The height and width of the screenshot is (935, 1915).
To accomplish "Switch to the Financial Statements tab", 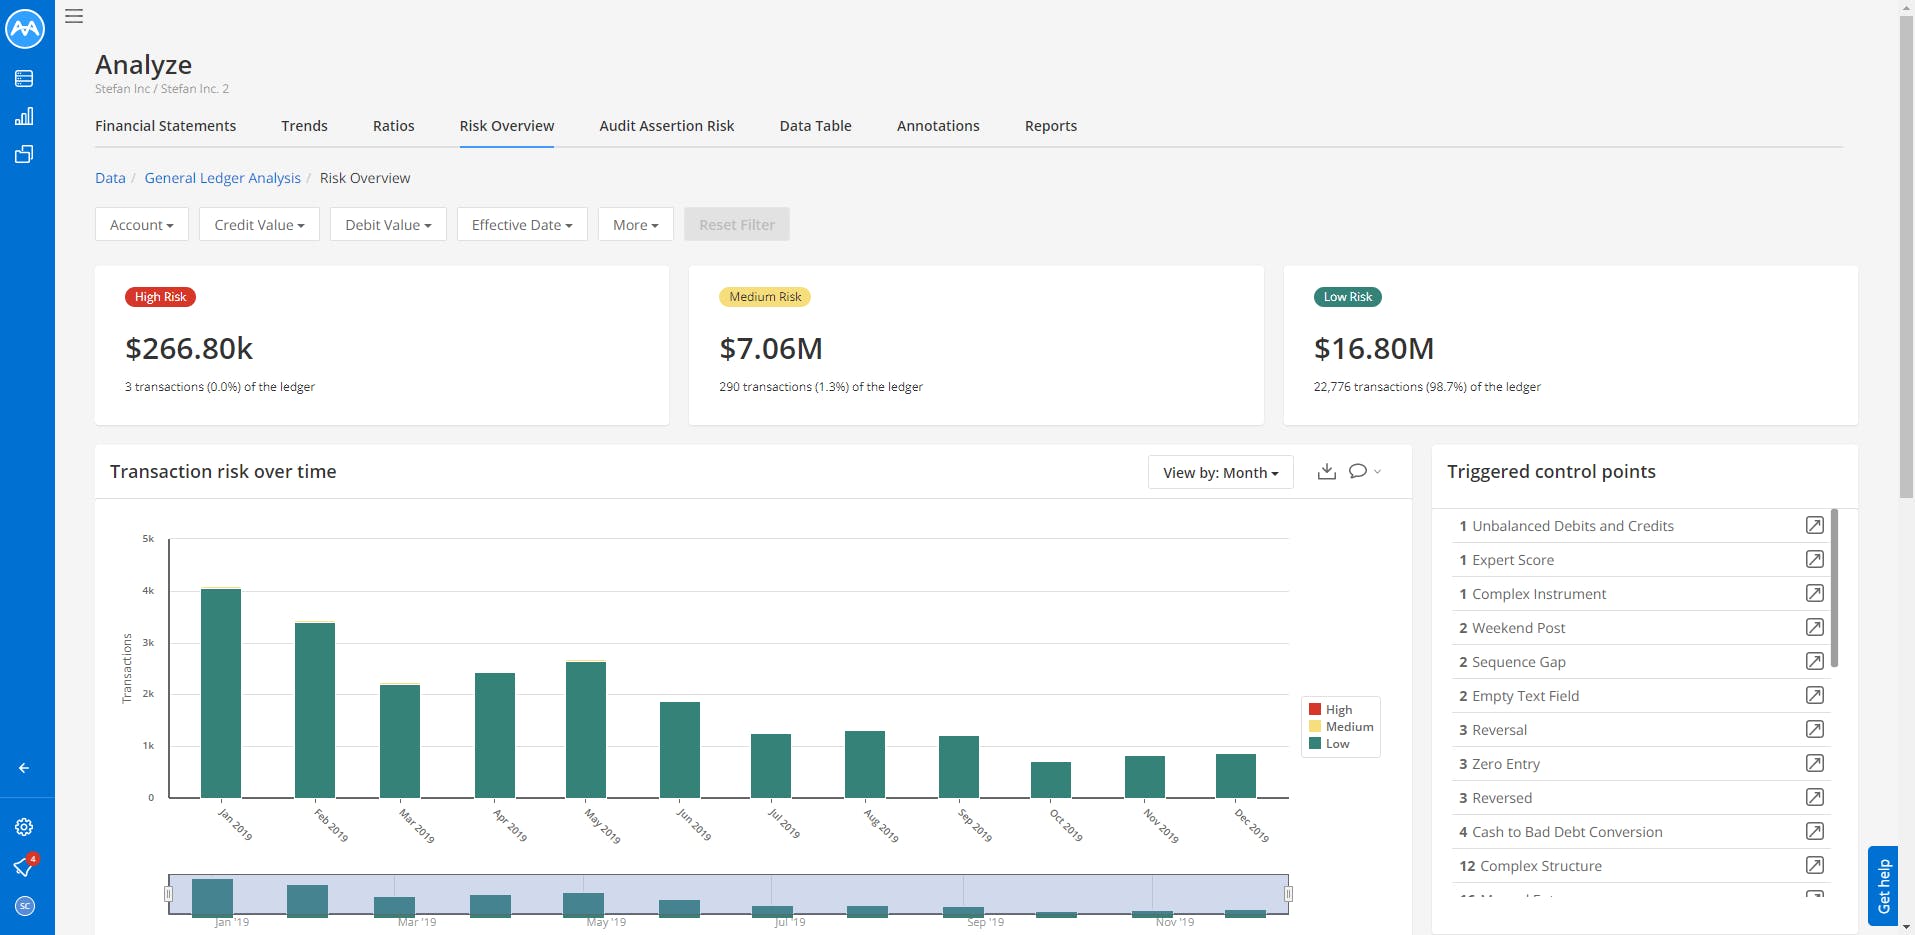I will coord(166,126).
